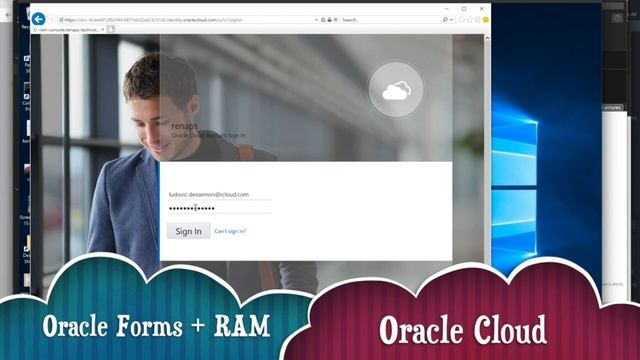Image resolution: width=640 pixels, height=360 pixels.
Task: Click the Sign In button
Action: (x=189, y=231)
